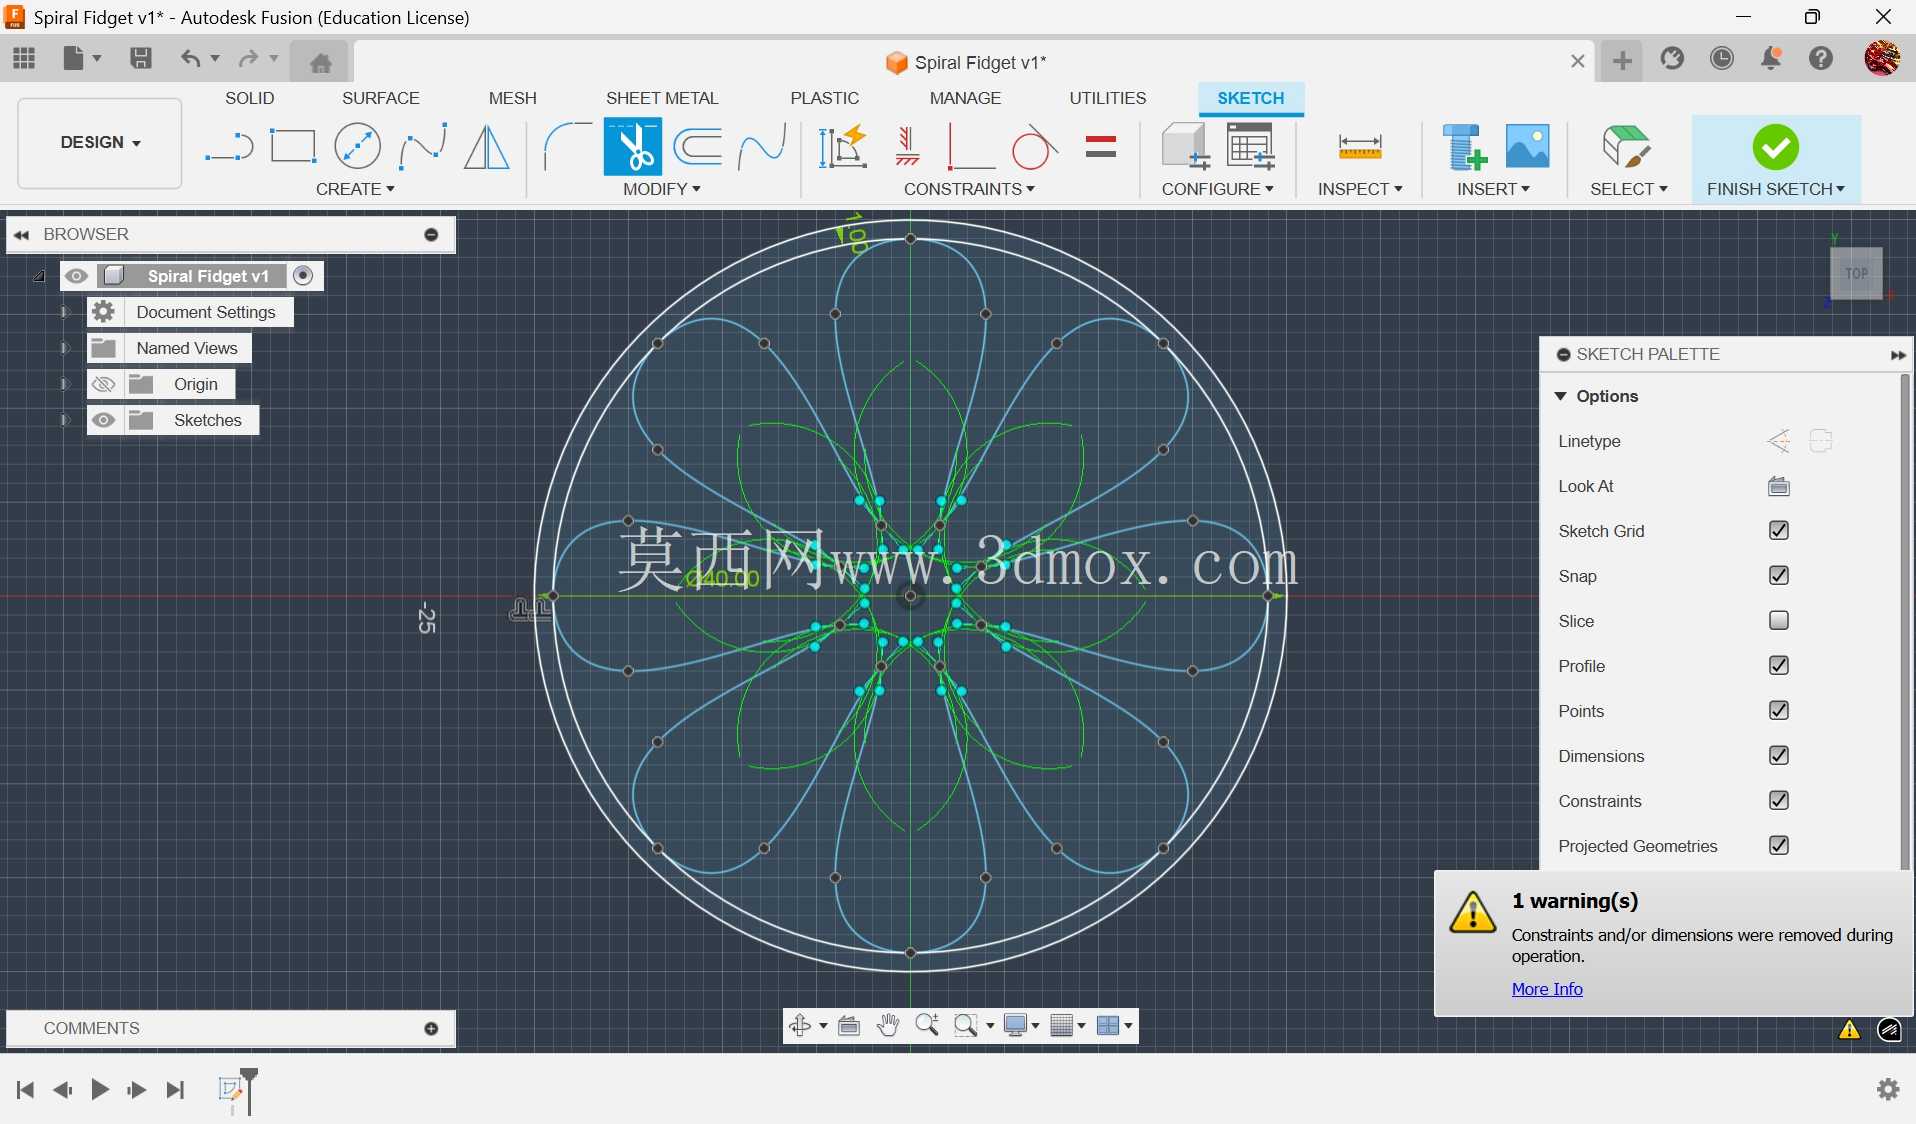This screenshot has width=1916, height=1124.
Task: Uncheck the Profile checkbox
Action: 1779,666
